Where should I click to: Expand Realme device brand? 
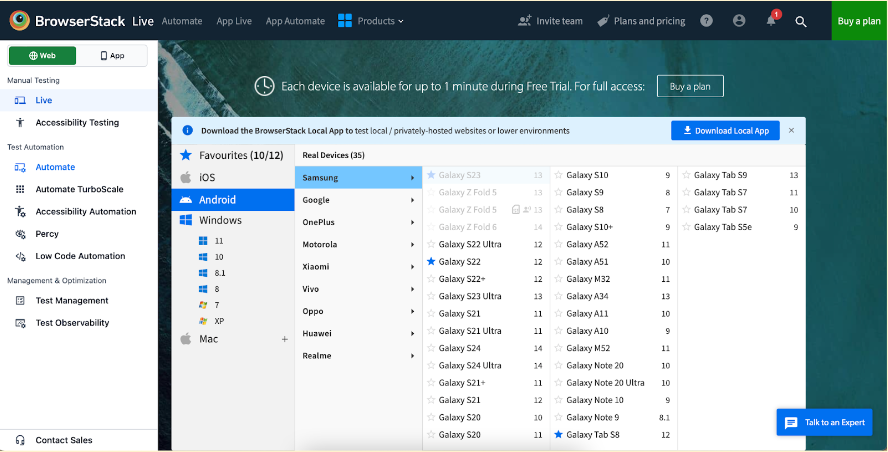click(x=358, y=356)
